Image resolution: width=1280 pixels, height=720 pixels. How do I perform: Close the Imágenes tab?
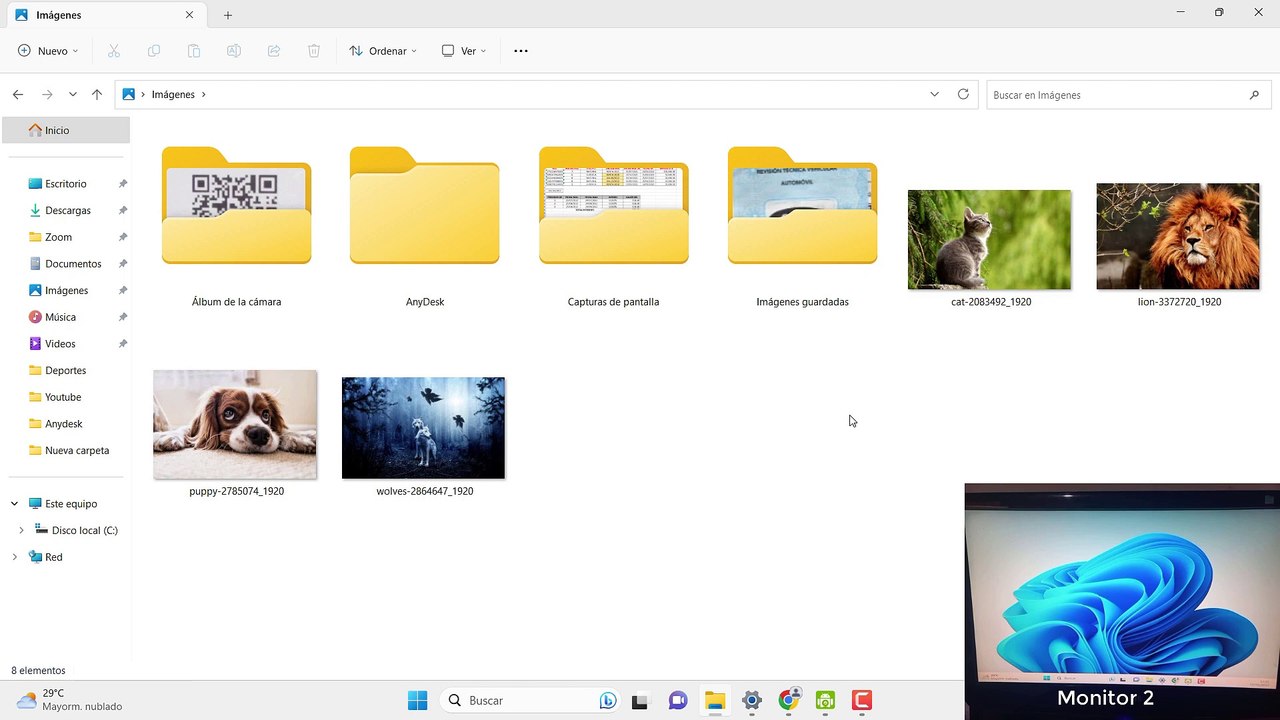click(x=190, y=15)
